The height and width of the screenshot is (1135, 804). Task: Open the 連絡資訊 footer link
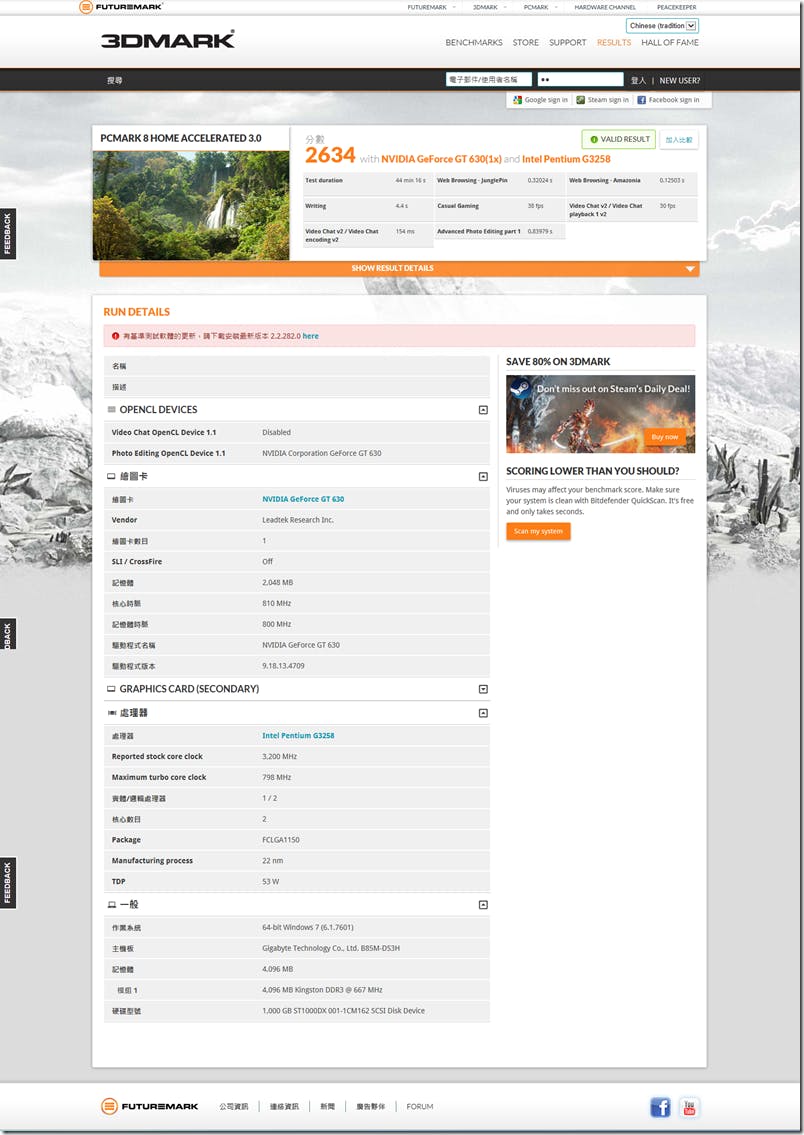pos(284,1107)
